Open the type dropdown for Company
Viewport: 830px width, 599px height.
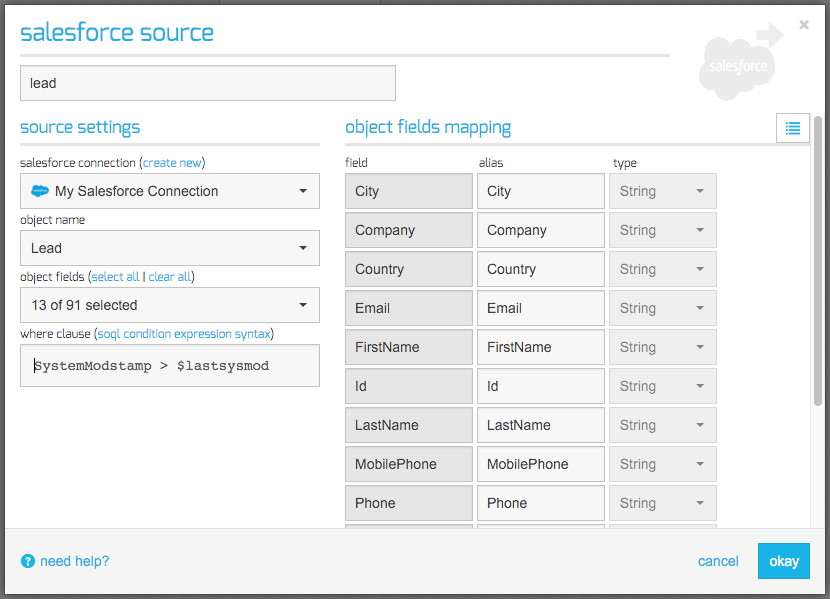[x=663, y=230]
